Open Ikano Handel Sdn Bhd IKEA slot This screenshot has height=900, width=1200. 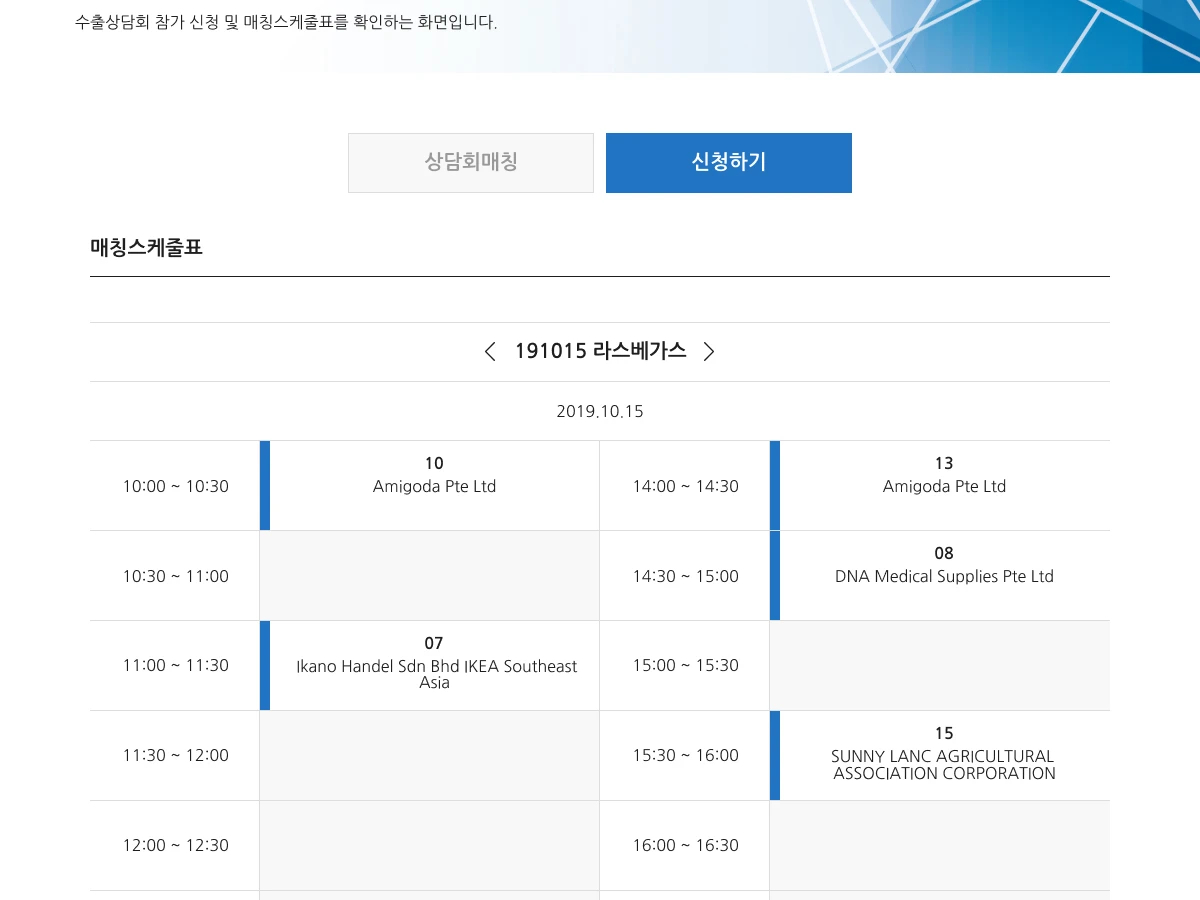click(x=436, y=666)
